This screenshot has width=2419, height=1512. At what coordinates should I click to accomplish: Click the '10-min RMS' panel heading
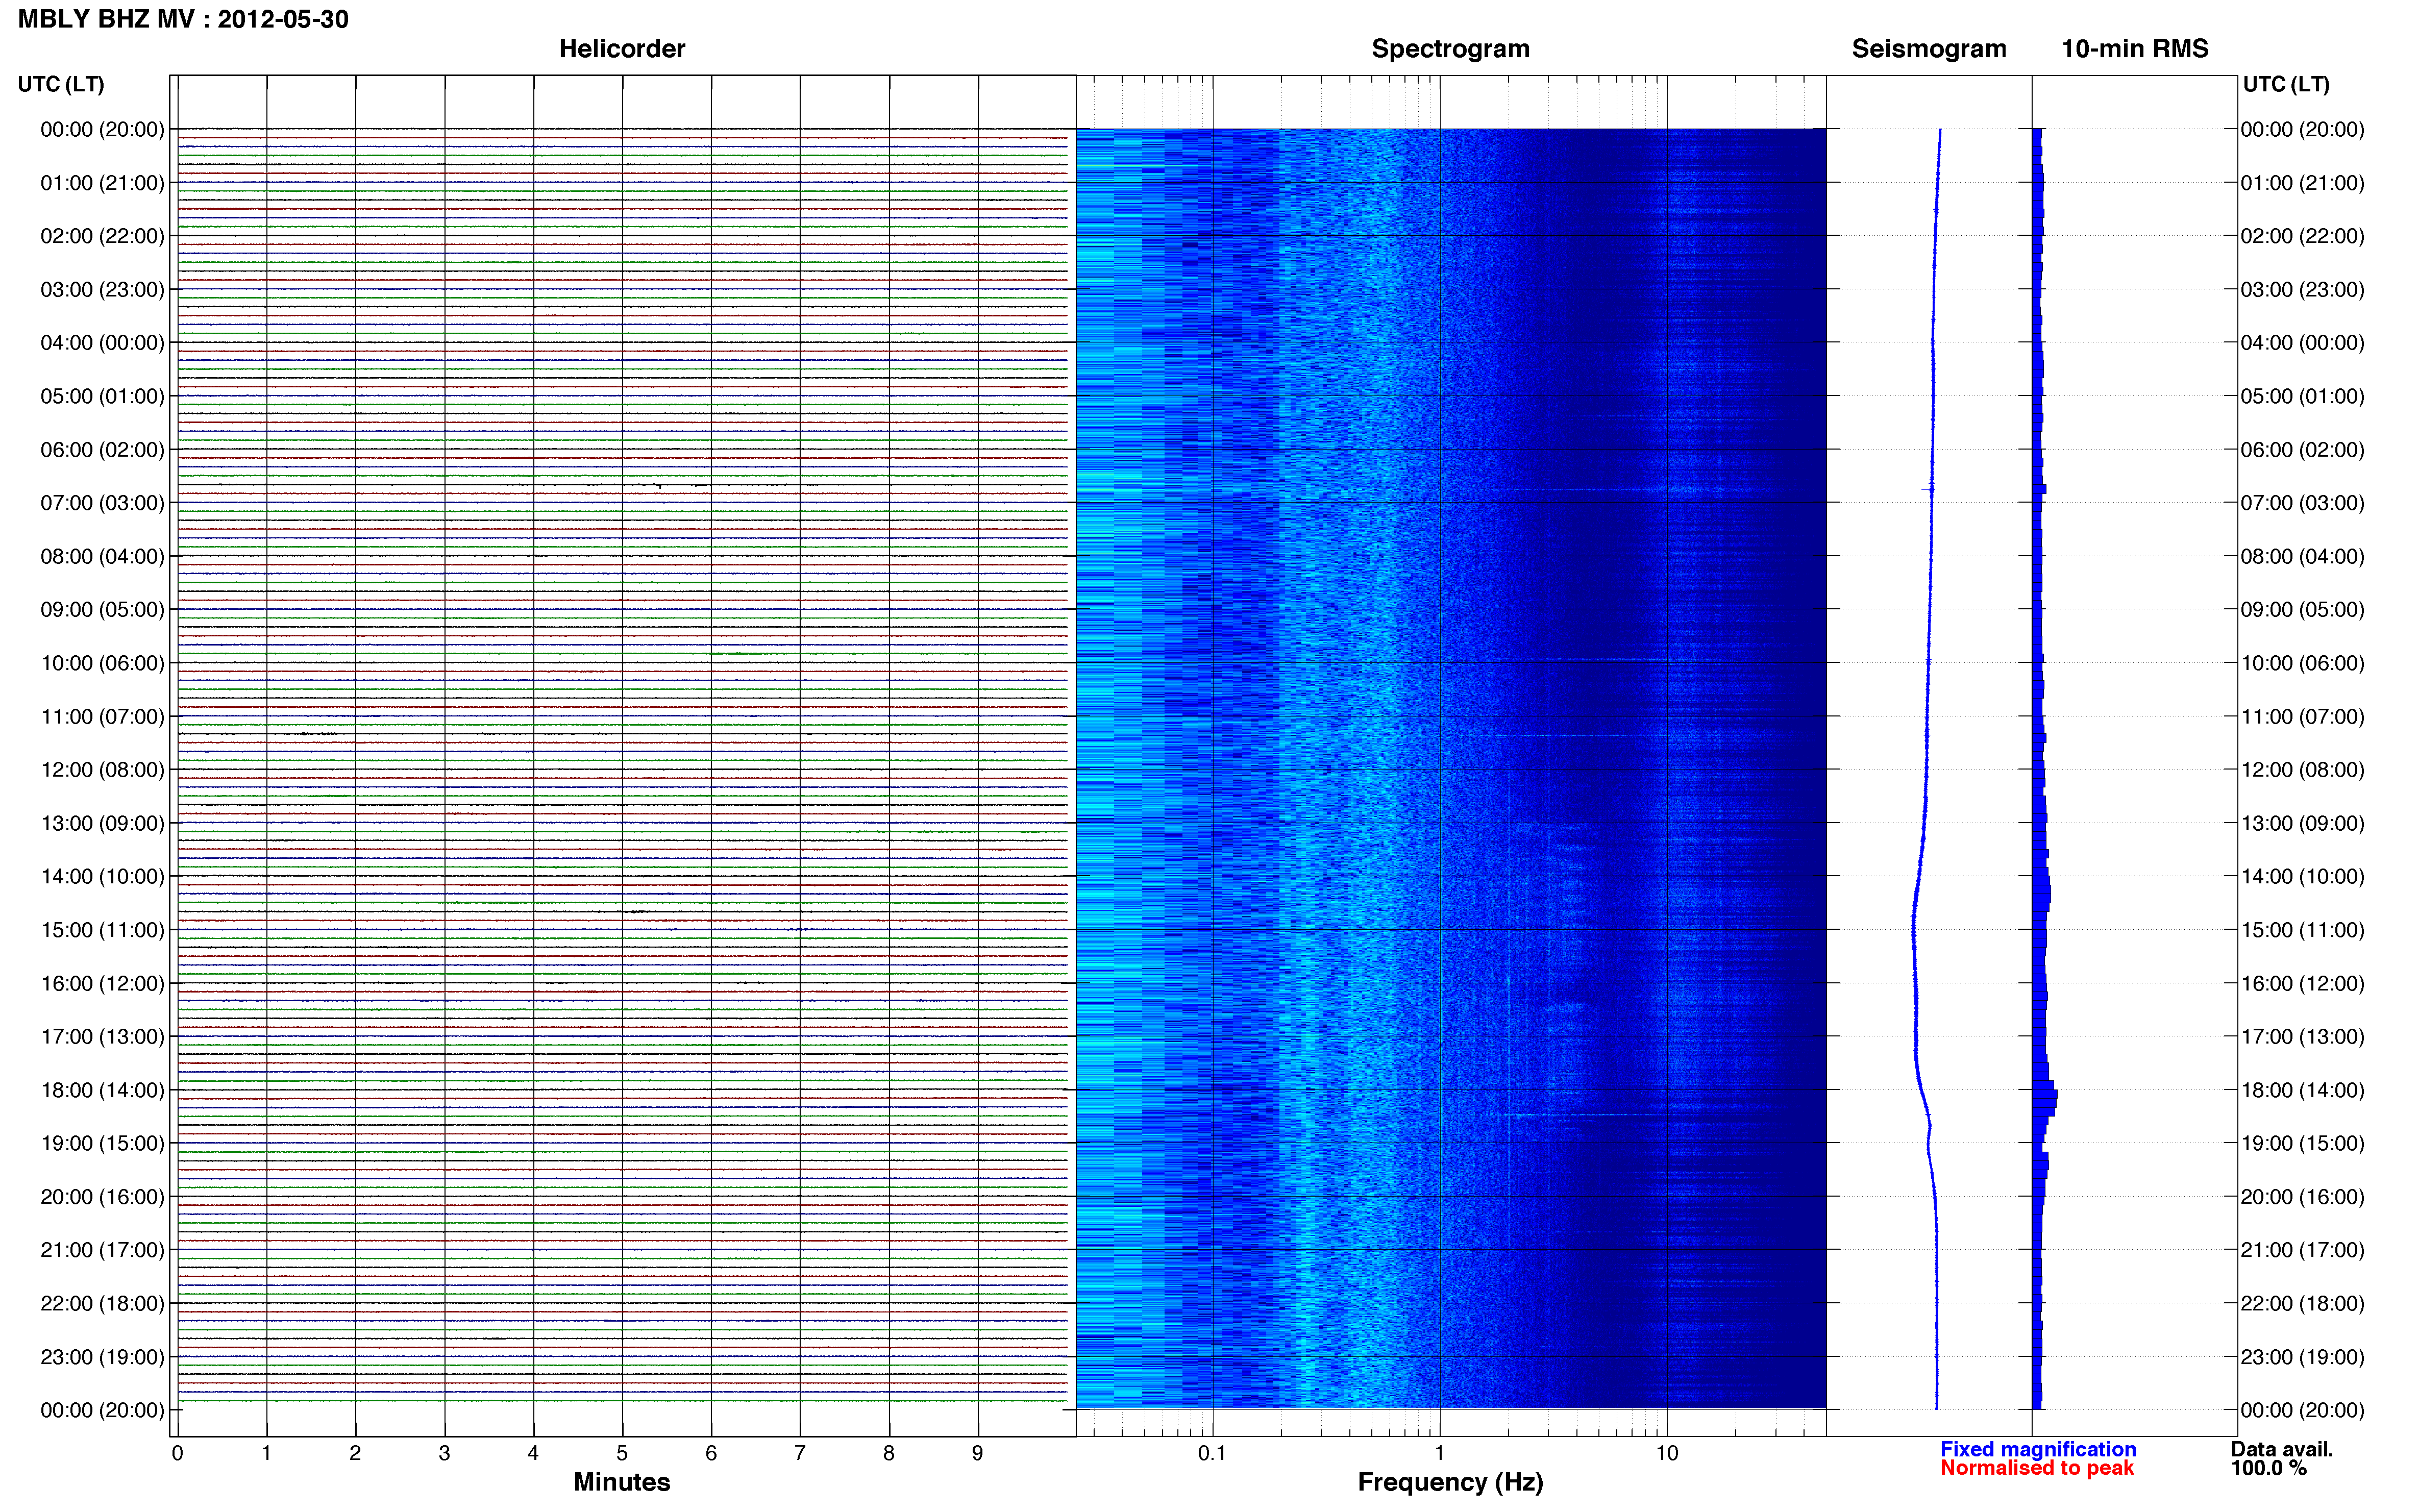point(2135,49)
